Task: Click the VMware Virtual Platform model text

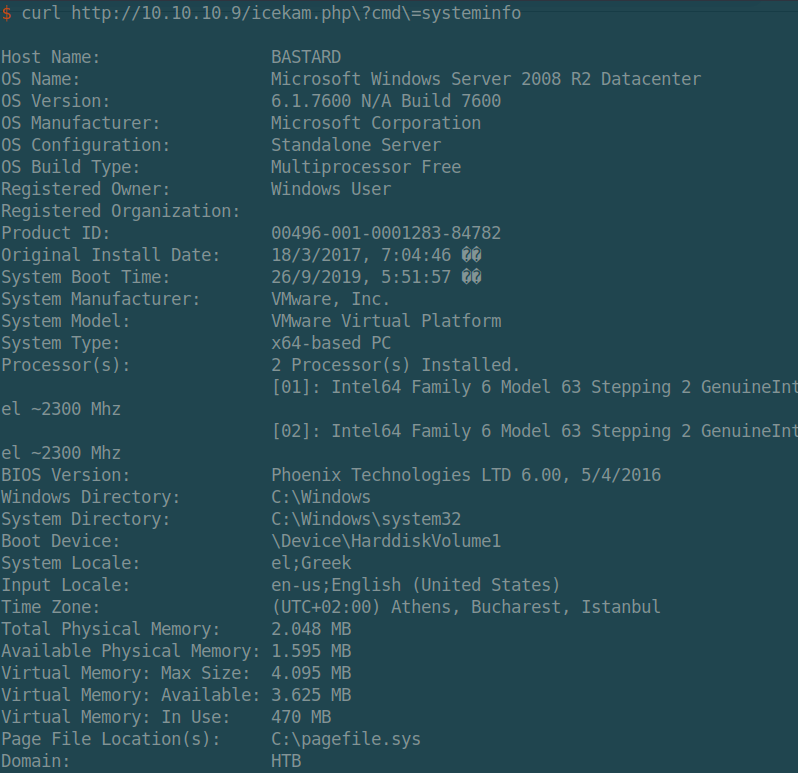Action: coord(386,321)
